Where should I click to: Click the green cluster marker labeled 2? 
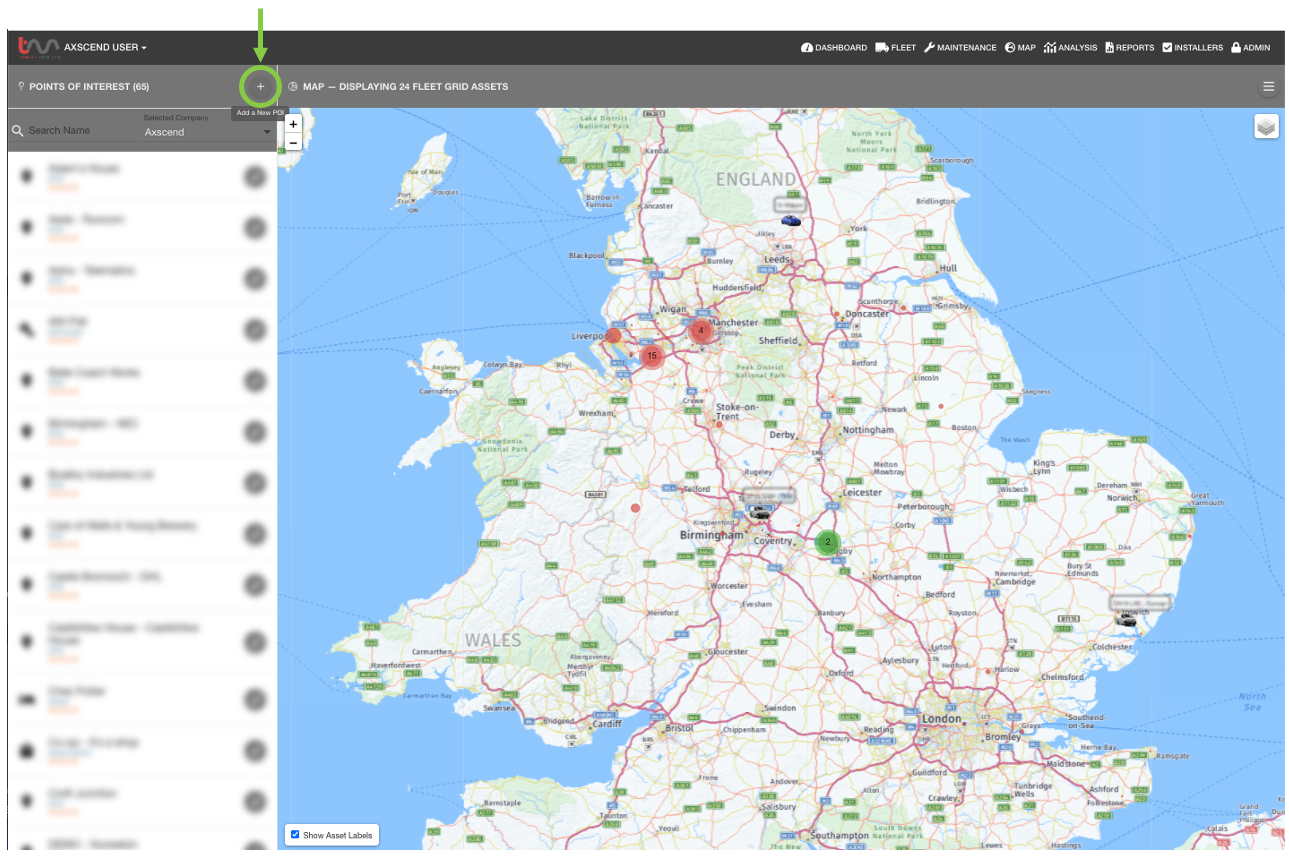827,542
